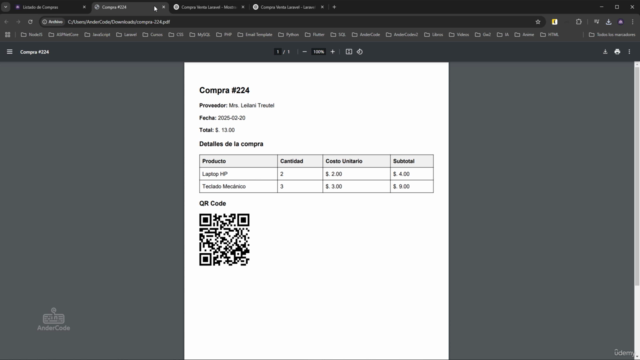Open the PHP bookmark folder
Image resolution: width=640 pixels, height=360 pixels.
tap(224, 35)
